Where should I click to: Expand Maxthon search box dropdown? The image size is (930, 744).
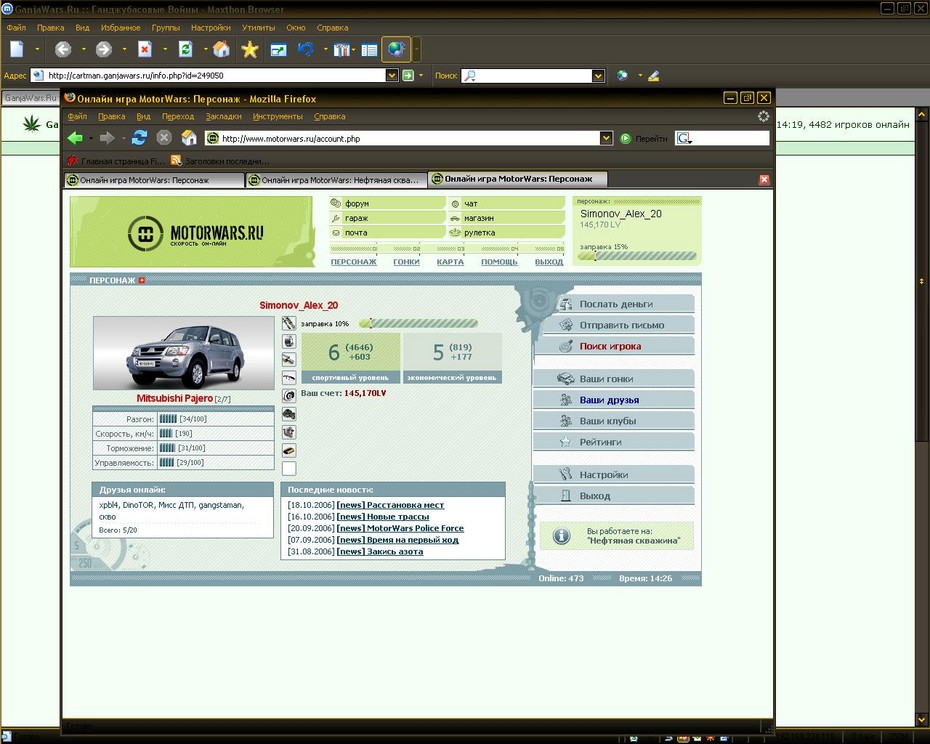[x=598, y=75]
